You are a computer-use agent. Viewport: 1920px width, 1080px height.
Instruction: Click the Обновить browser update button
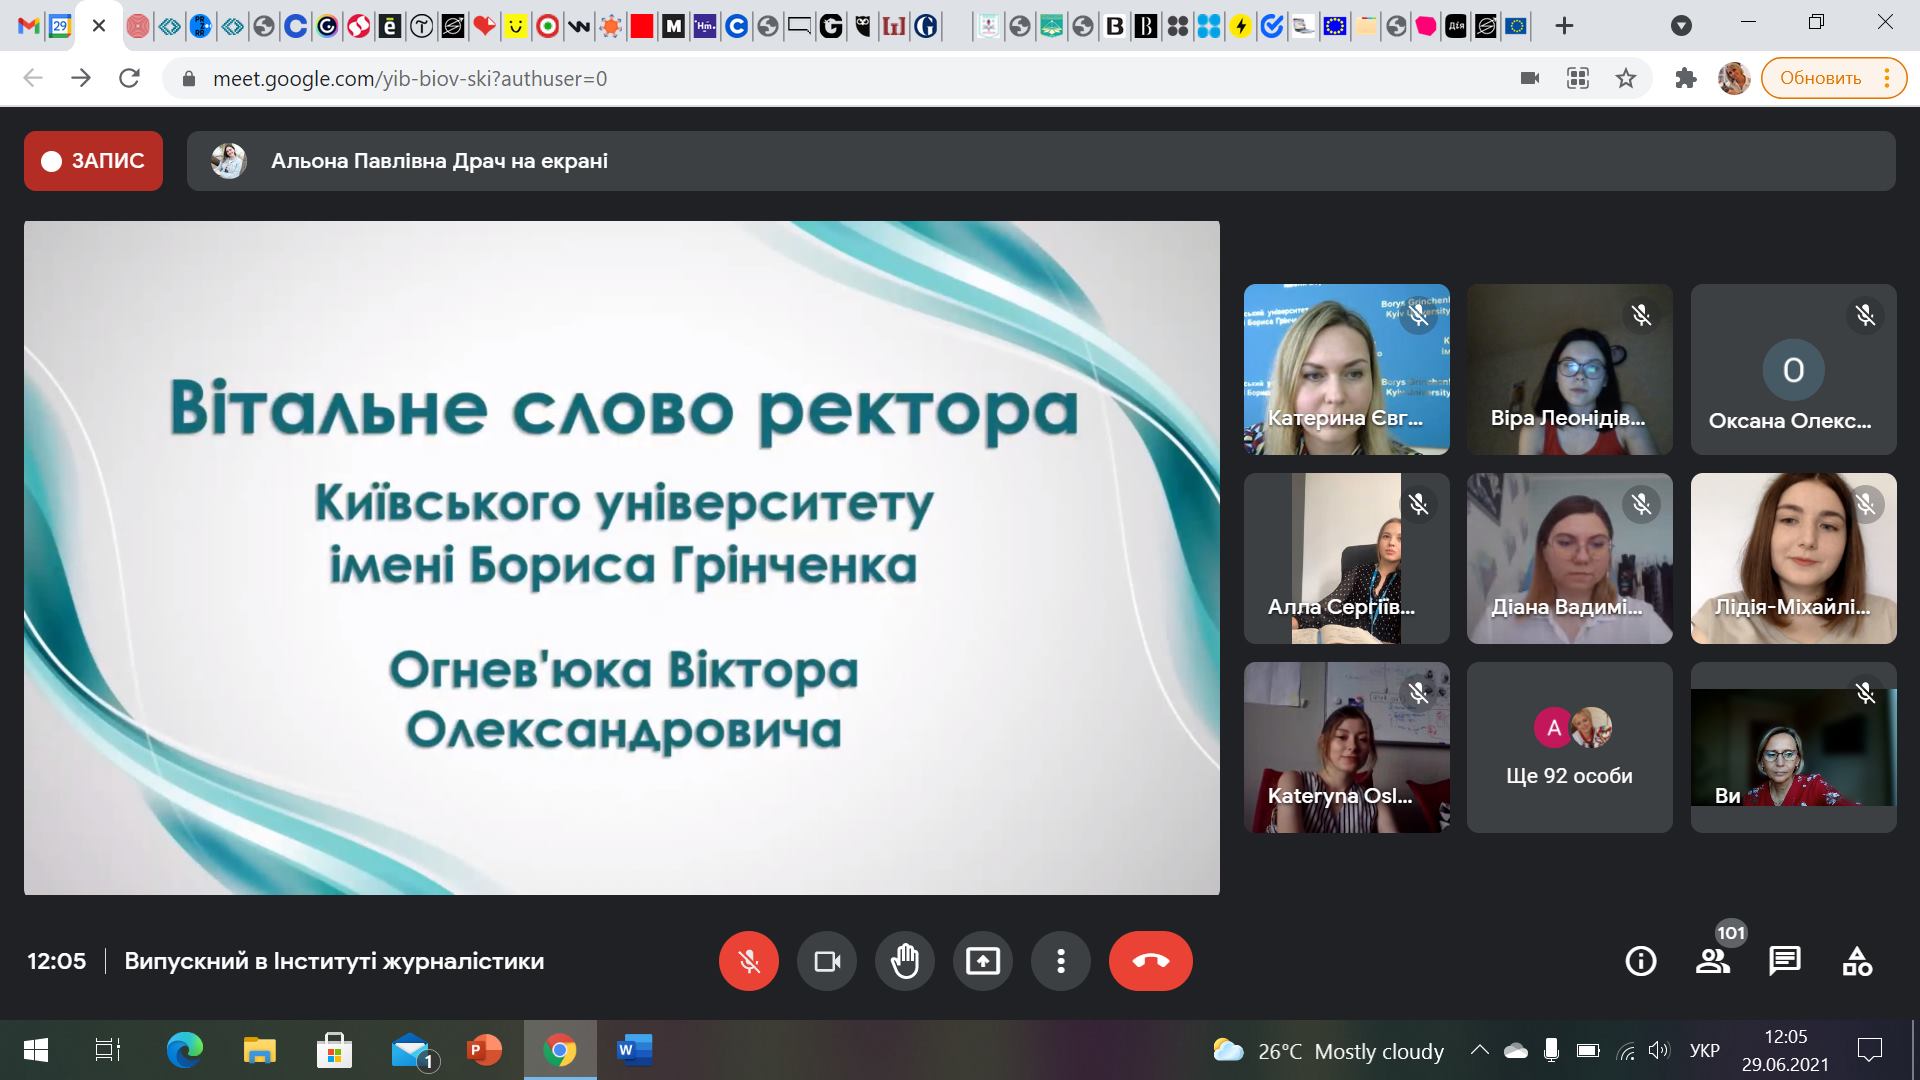(1820, 78)
